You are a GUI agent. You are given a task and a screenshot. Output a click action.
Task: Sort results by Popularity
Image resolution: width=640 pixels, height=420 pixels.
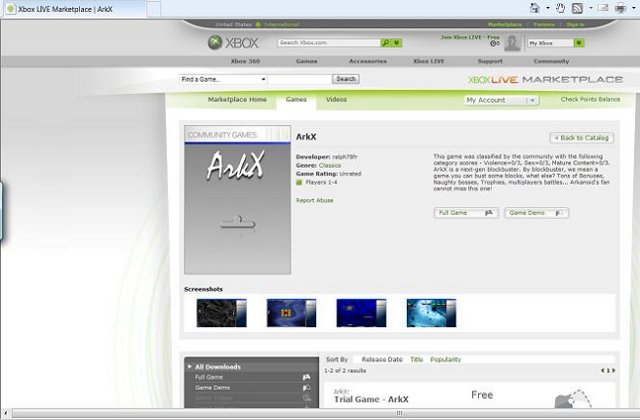[446, 359]
